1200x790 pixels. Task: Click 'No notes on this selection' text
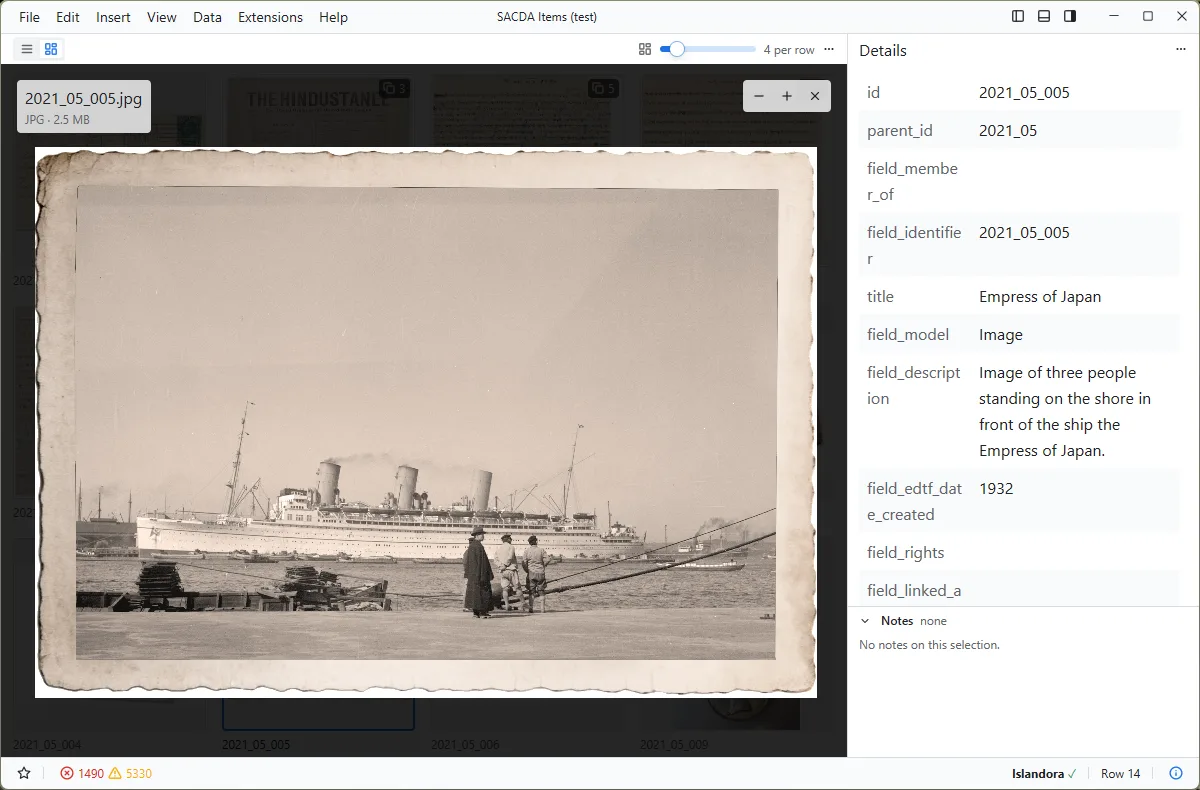click(929, 645)
